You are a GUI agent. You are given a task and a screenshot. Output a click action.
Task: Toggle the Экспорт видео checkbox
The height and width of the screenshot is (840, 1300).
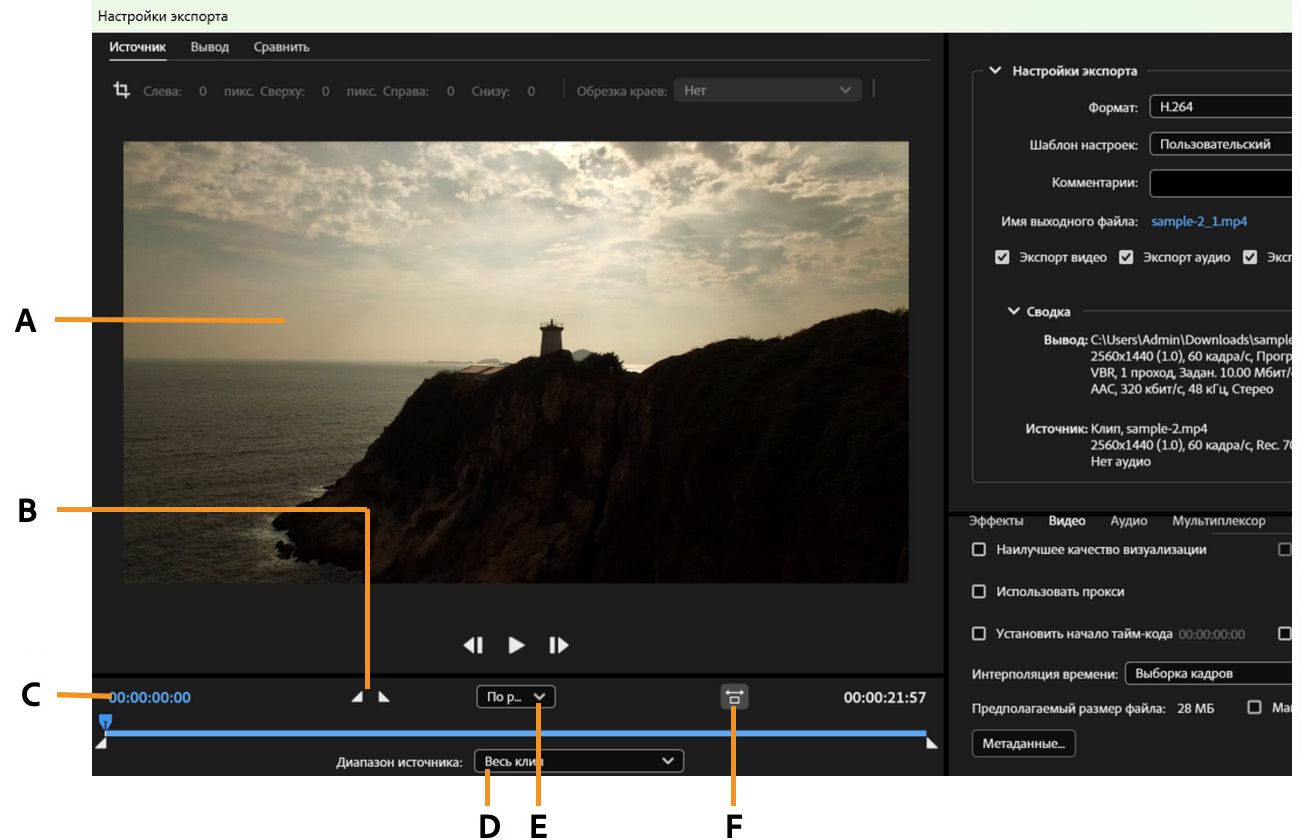pyautogui.click(x=1002, y=258)
